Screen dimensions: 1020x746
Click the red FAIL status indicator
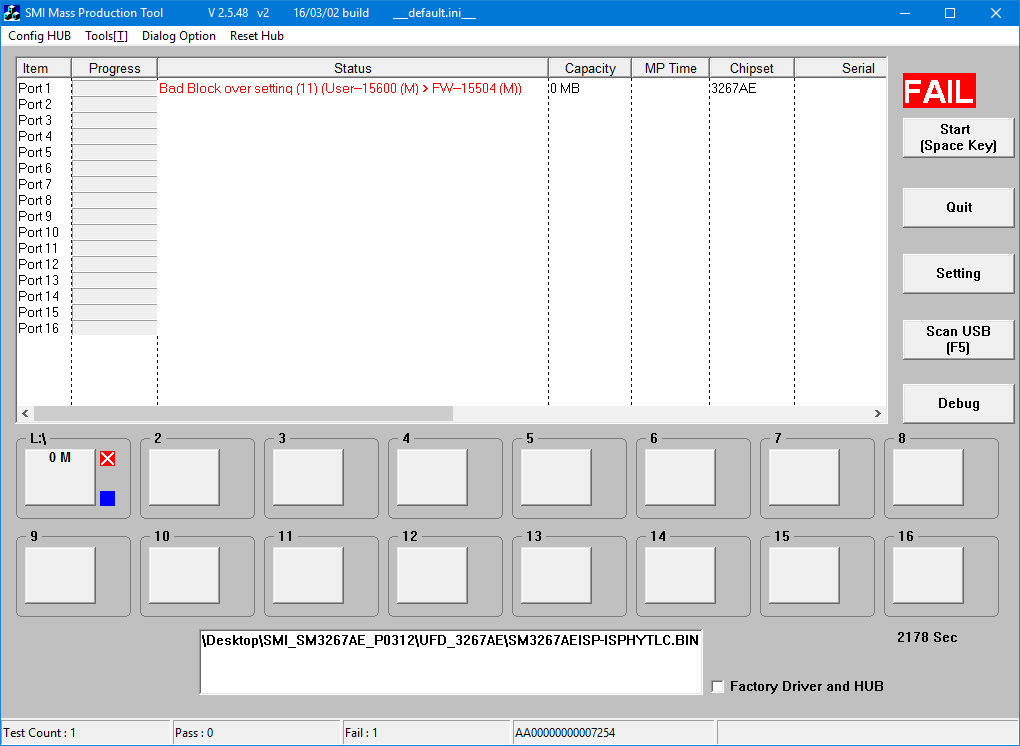pos(939,90)
